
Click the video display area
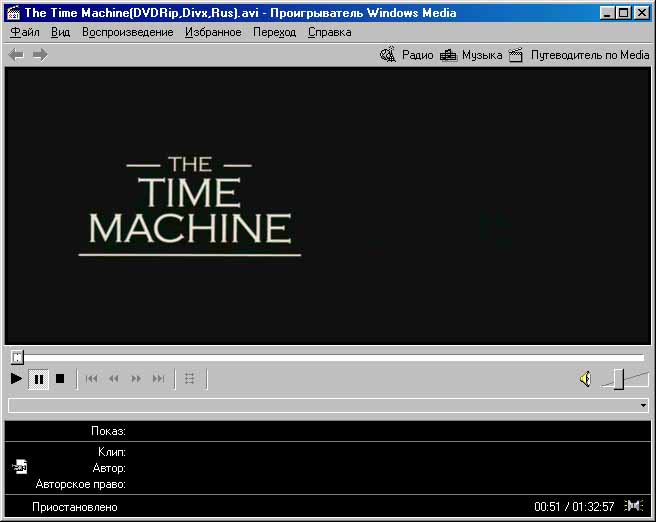tap(328, 206)
